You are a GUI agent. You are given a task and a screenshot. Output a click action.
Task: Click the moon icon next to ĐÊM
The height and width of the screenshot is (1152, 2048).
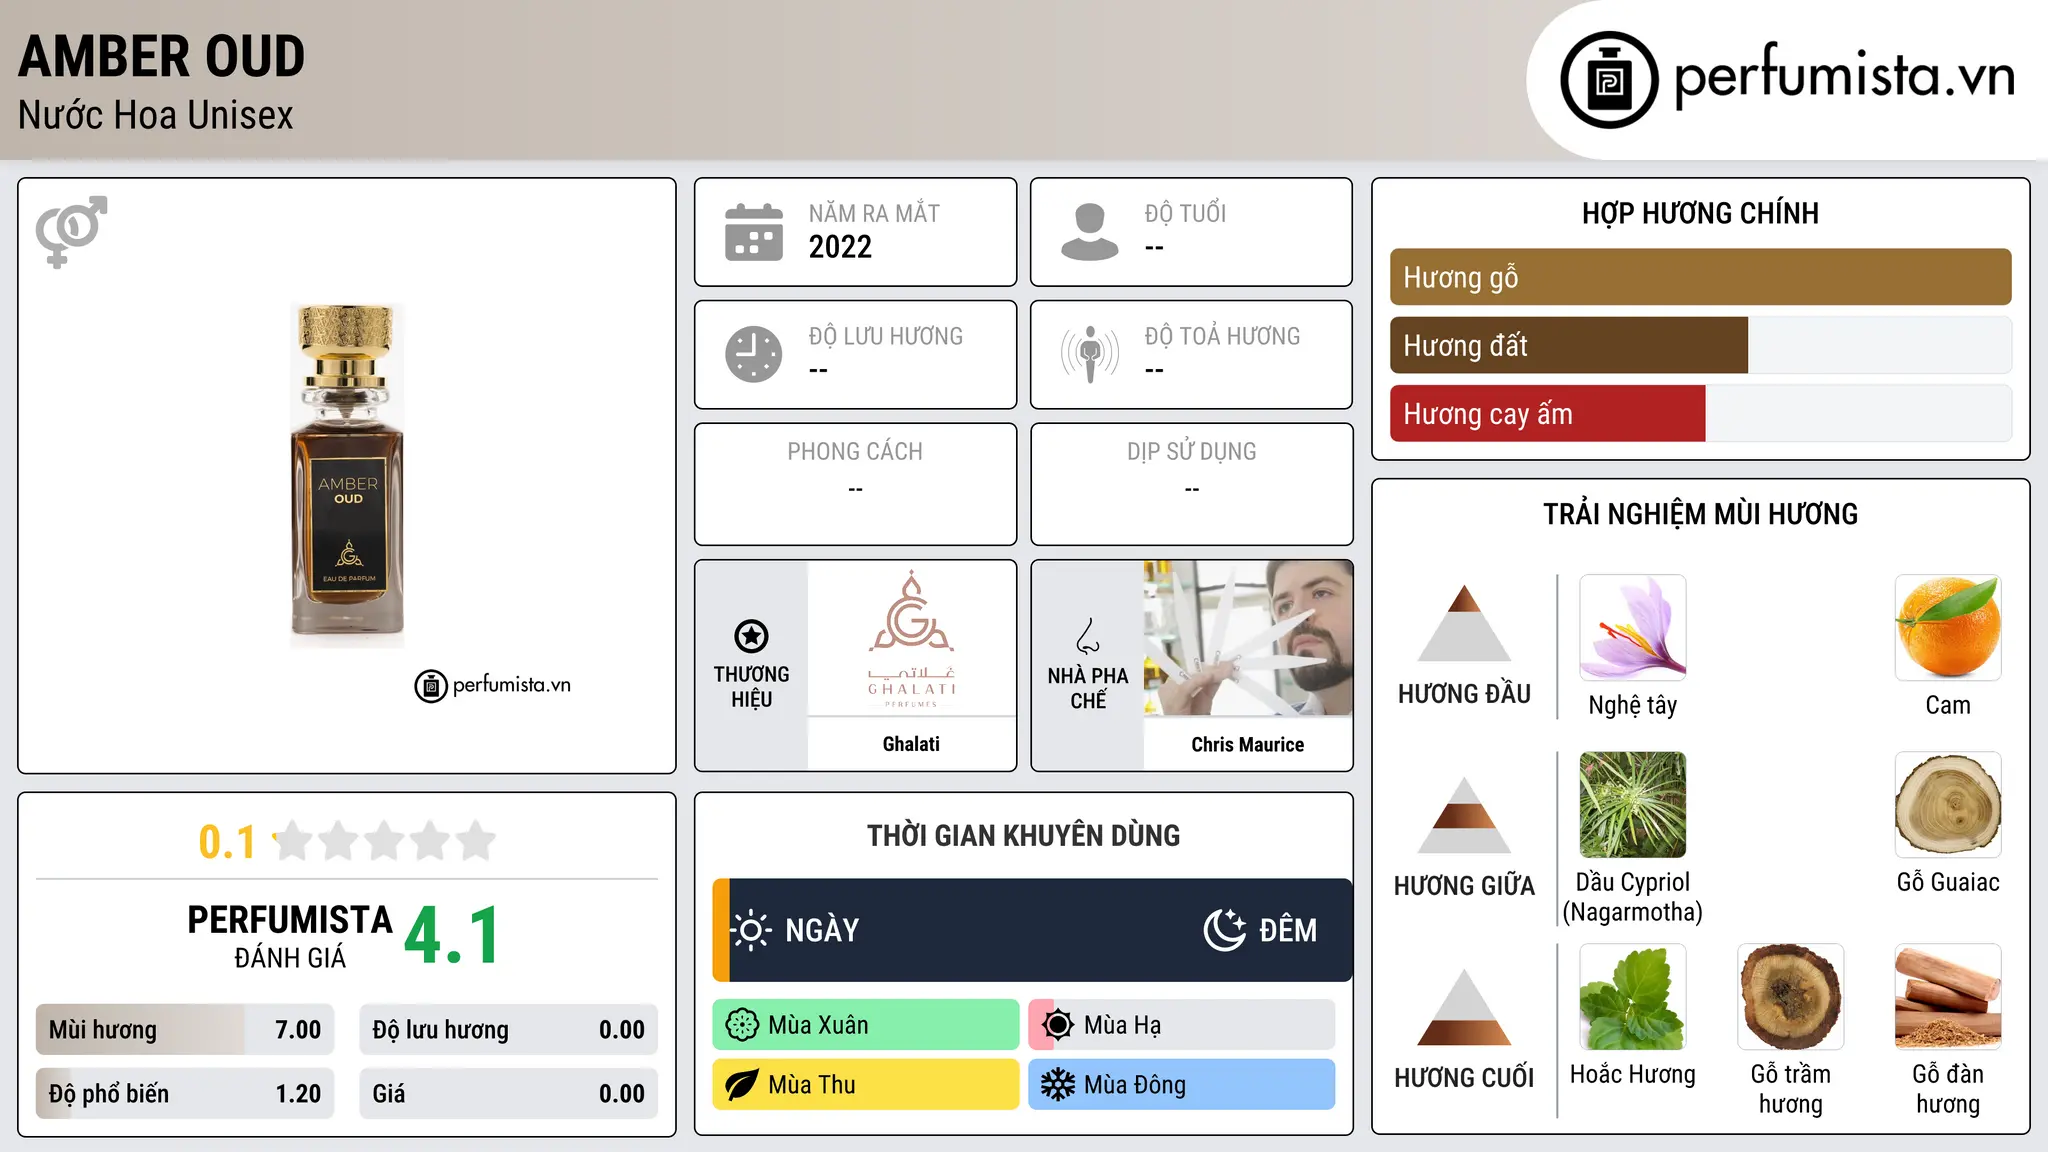coord(1225,930)
